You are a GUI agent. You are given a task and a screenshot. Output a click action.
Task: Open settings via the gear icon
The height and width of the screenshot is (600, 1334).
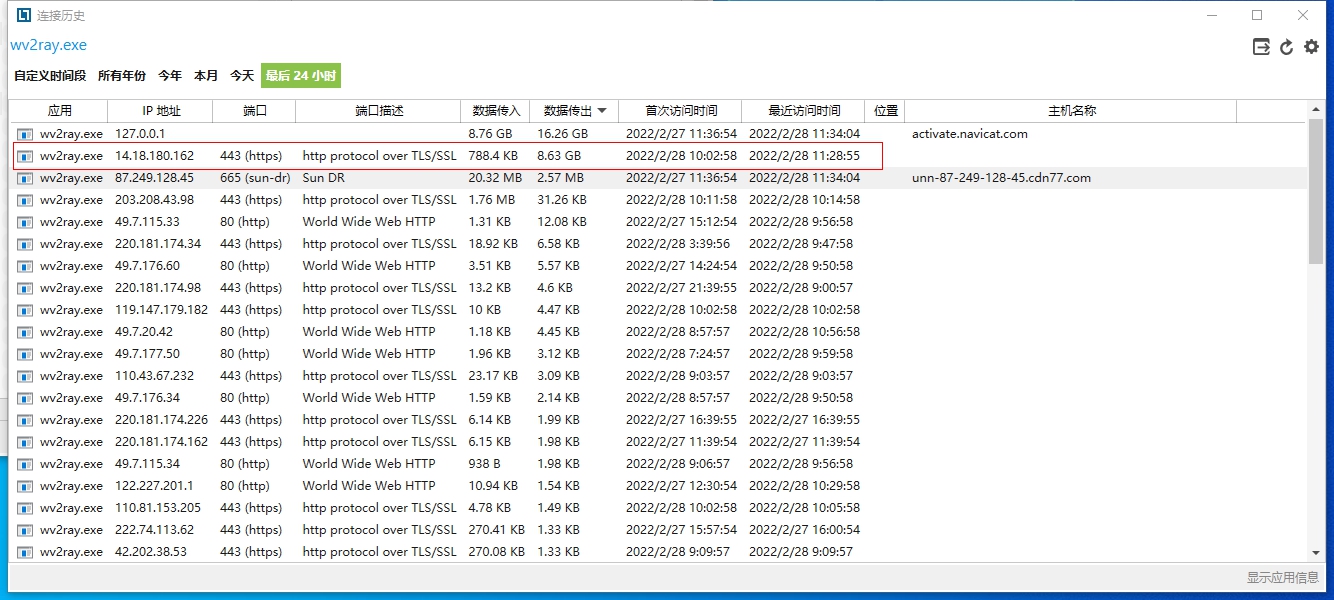1311,46
